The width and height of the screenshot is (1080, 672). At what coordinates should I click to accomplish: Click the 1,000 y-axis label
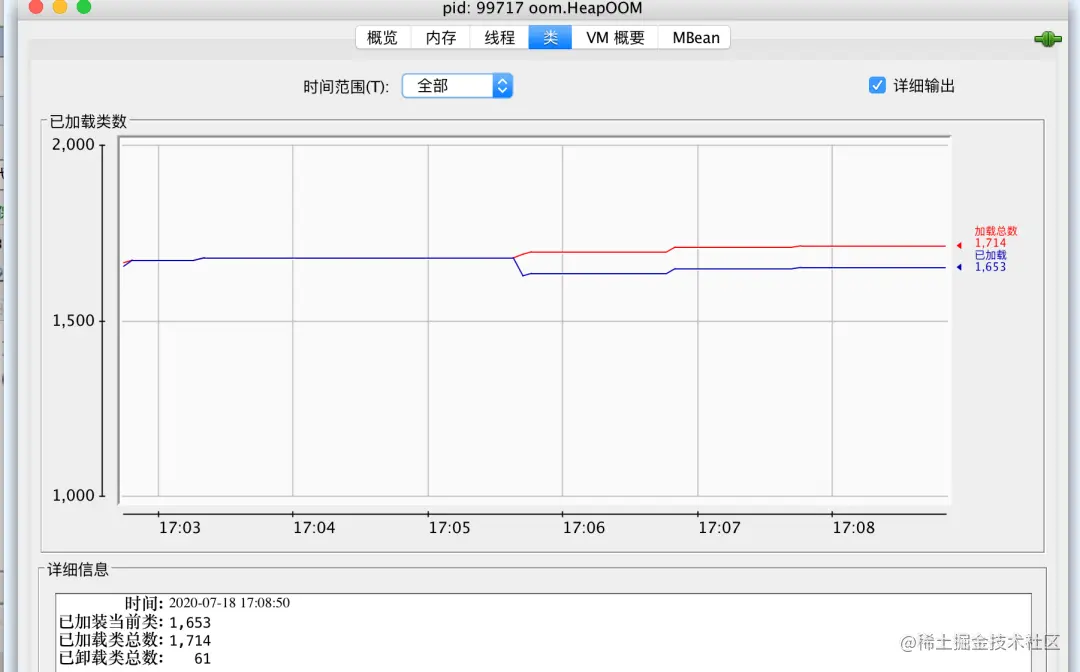[x=73, y=495]
